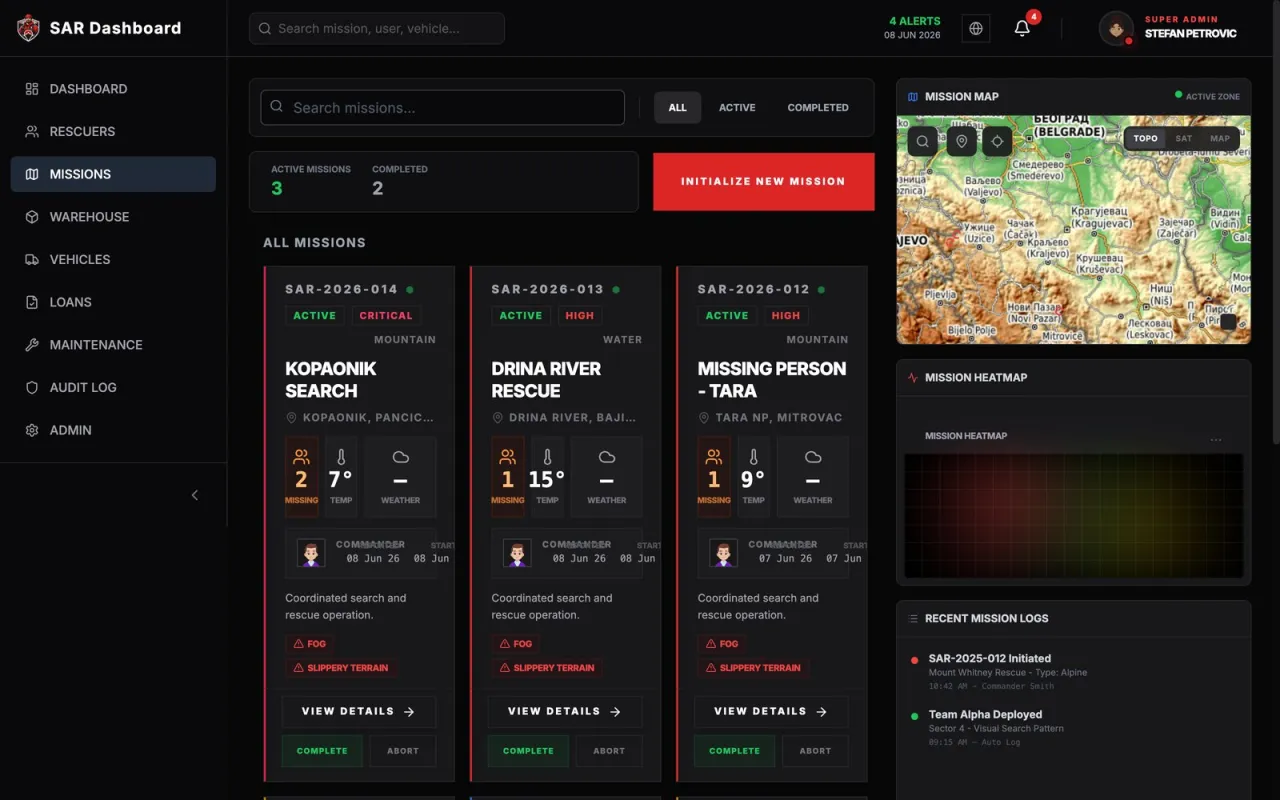Open WAREHOUSE in the sidebar
The height and width of the screenshot is (800, 1280).
click(113, 217)
